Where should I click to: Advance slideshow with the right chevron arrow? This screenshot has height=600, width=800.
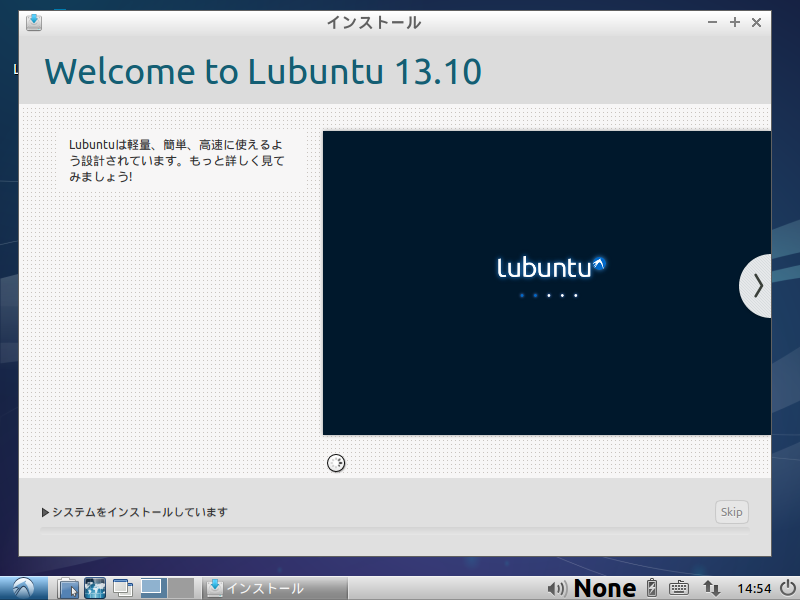click(756, 286)
